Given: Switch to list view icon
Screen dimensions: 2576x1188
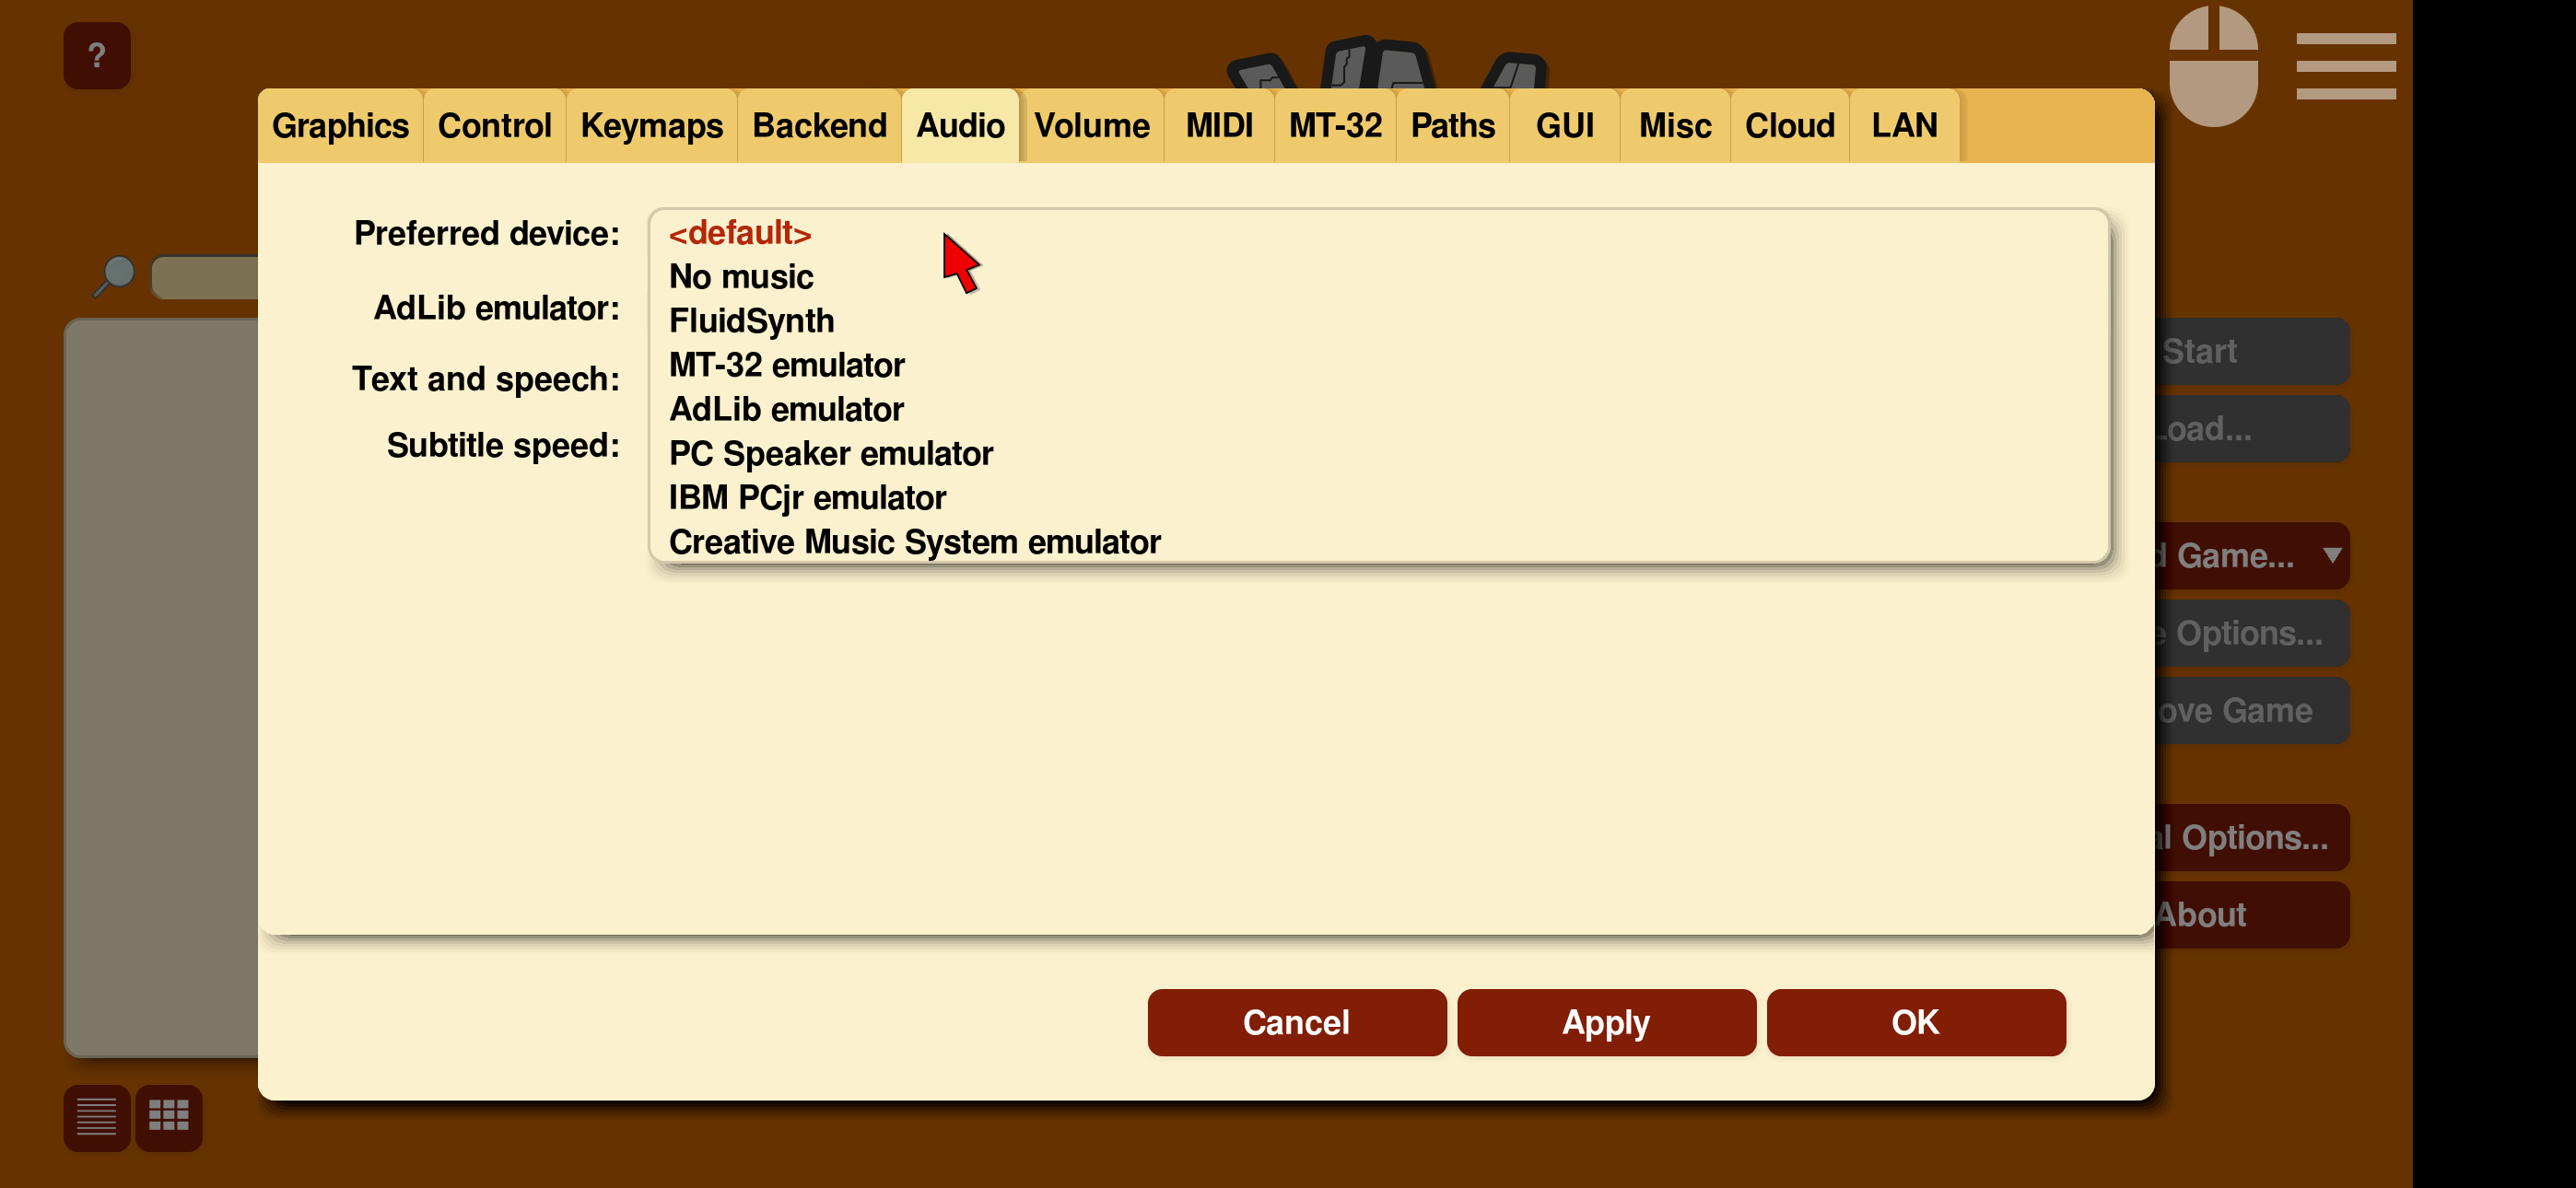Looking at the screenshot, I should (97, 1116).
